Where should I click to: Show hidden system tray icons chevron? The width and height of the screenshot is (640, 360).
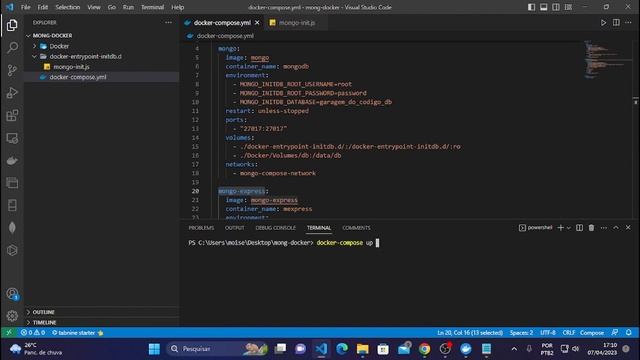point(514,349)
